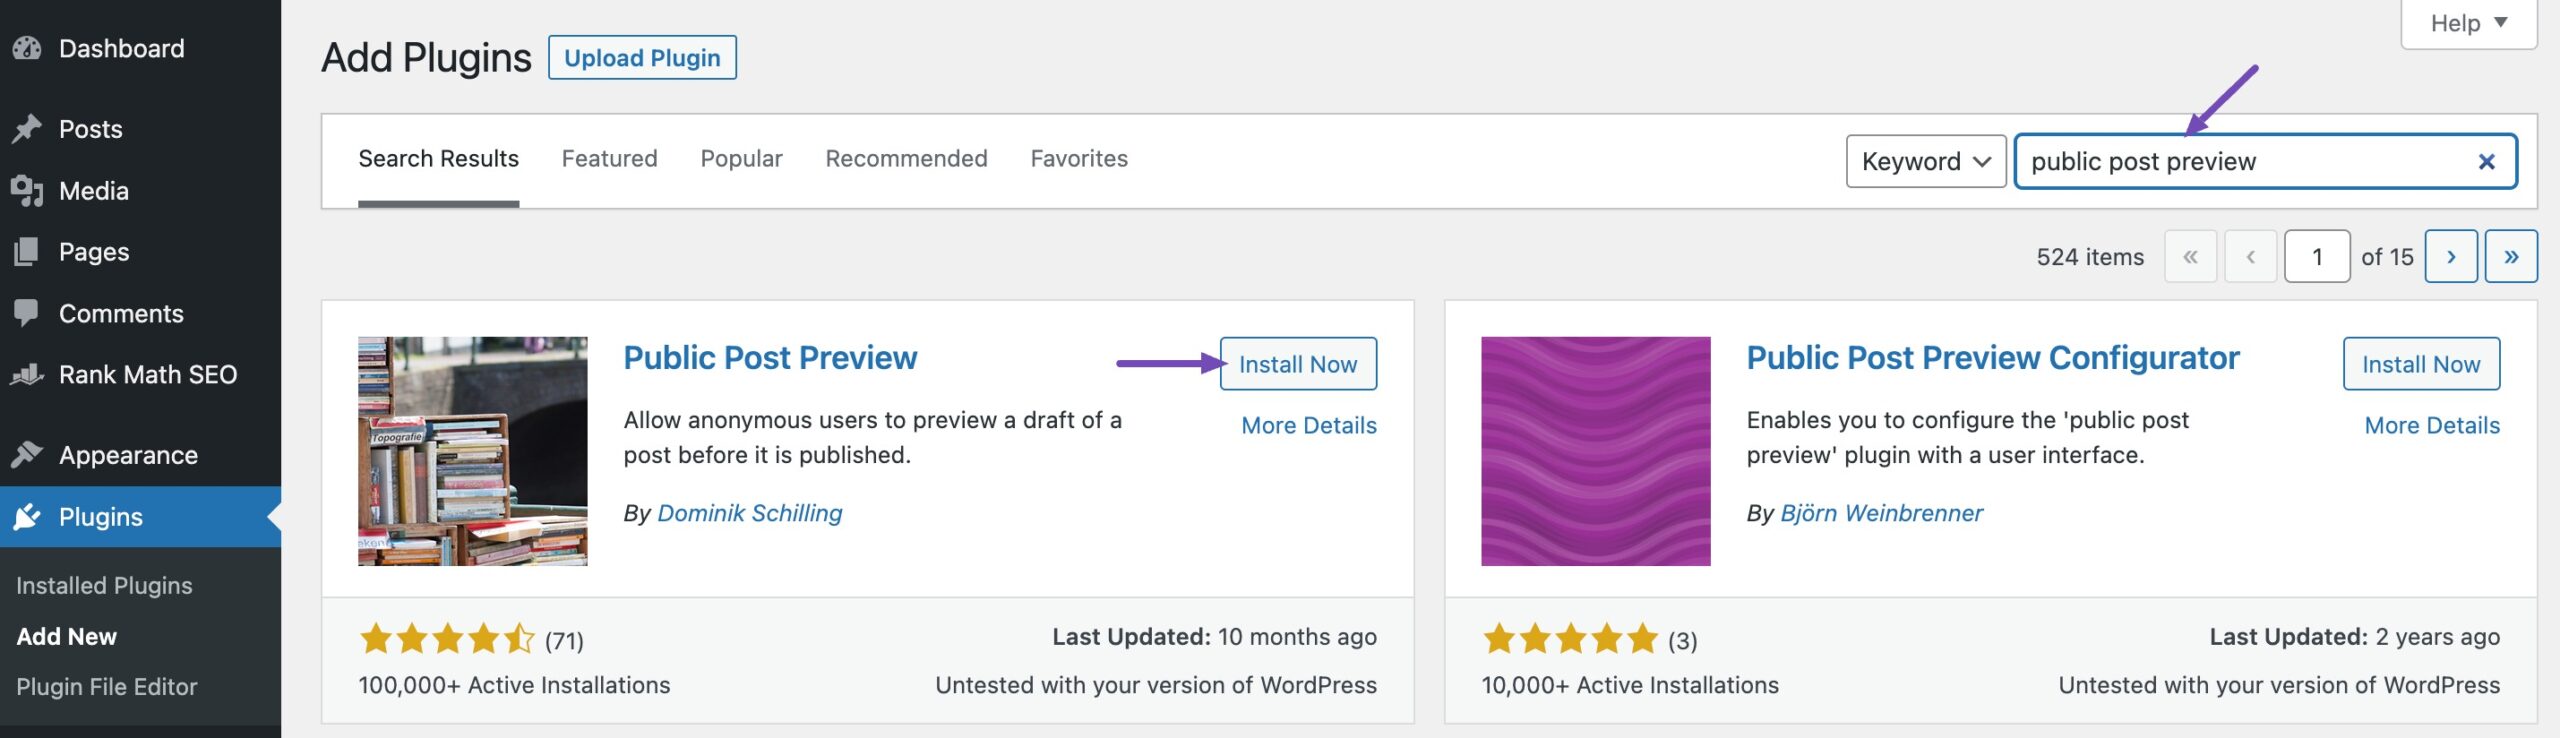Go to next results page arrow
Screen dimensions: 2560x738
[2451, 256]
